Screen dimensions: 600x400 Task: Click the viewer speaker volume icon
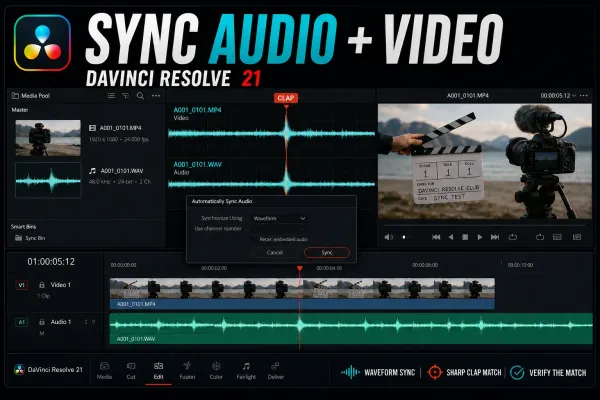tap(388, 237)
